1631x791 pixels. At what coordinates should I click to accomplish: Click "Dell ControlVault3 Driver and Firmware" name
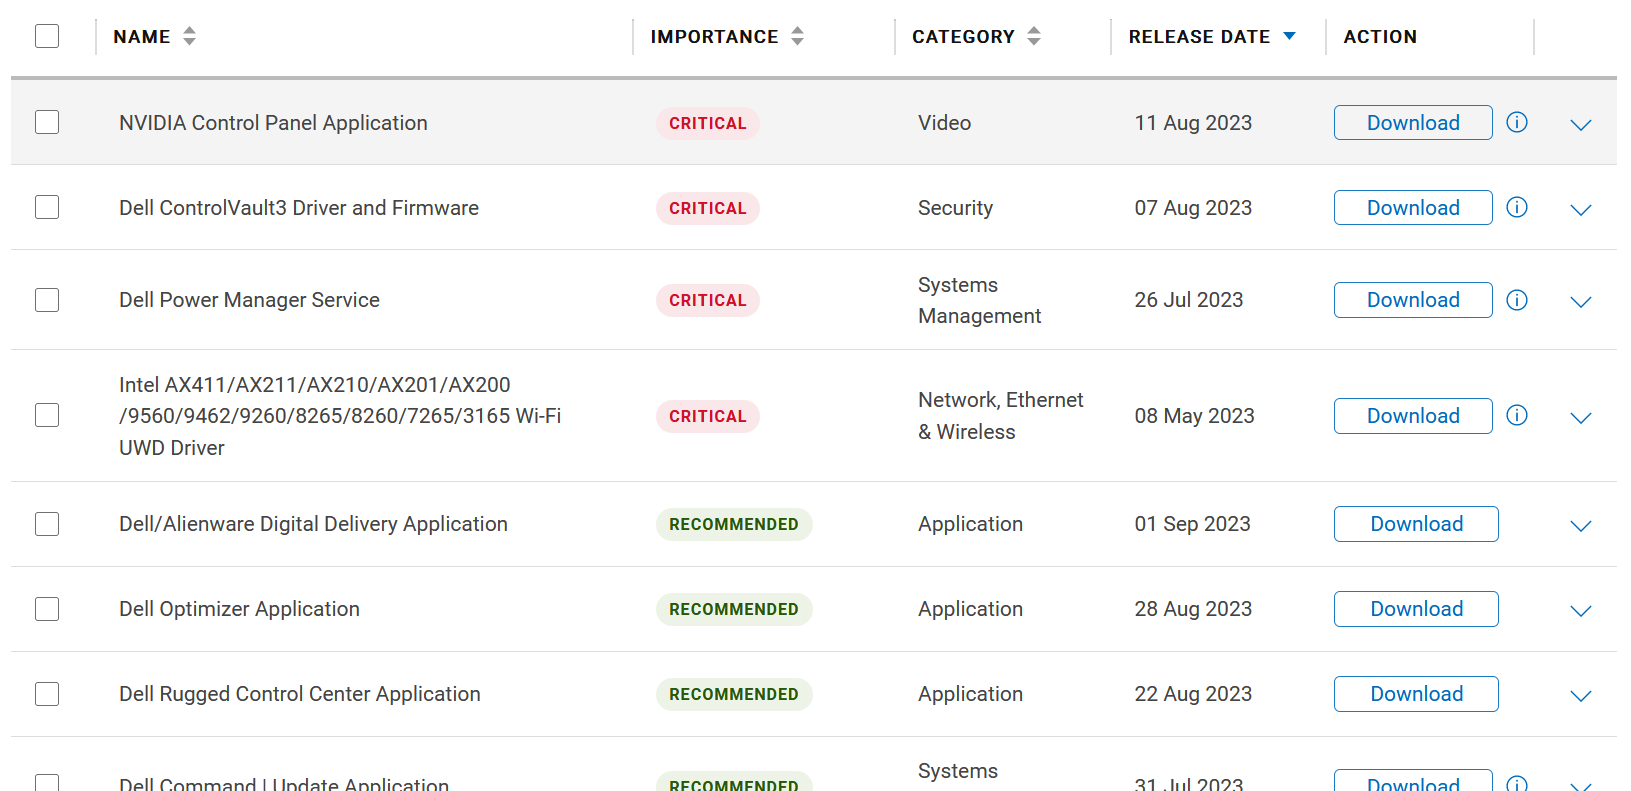(299, 208)
